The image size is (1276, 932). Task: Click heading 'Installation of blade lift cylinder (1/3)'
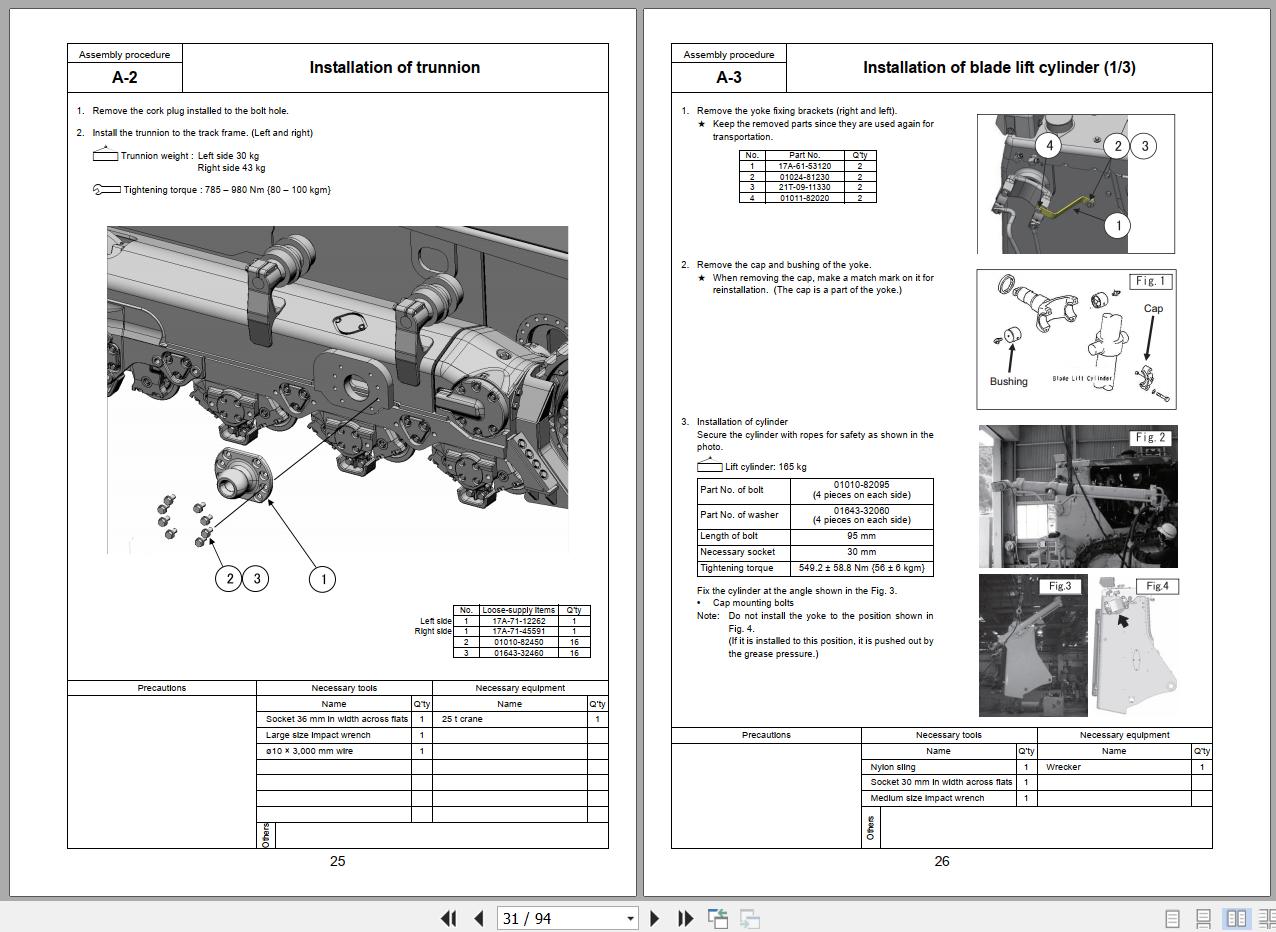(999, 68)
